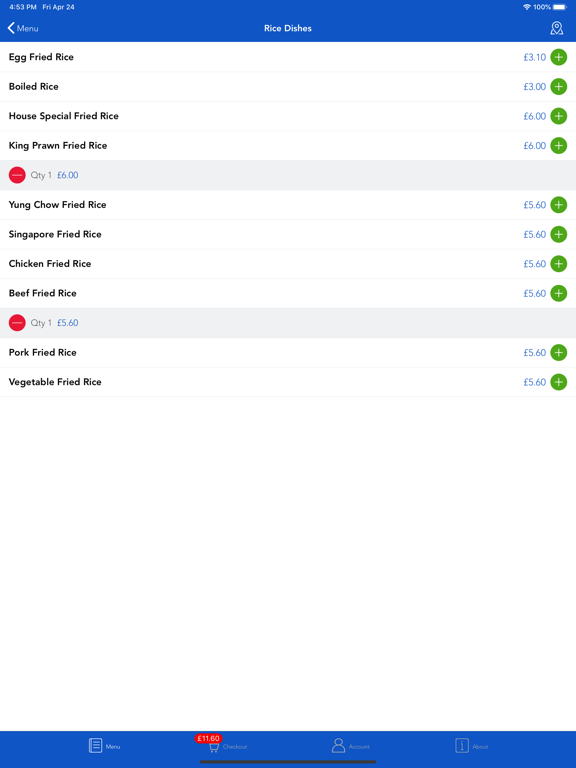Increase Beef Fried Rice quantity with plus
576x768 pixels.
(558, 293)
